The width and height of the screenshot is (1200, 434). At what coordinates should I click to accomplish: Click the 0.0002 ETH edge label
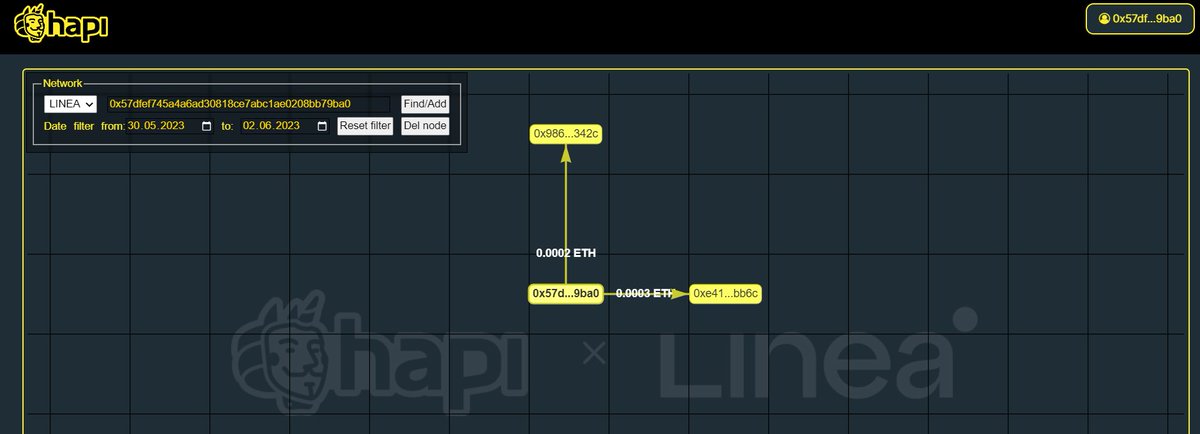(565, 253)
